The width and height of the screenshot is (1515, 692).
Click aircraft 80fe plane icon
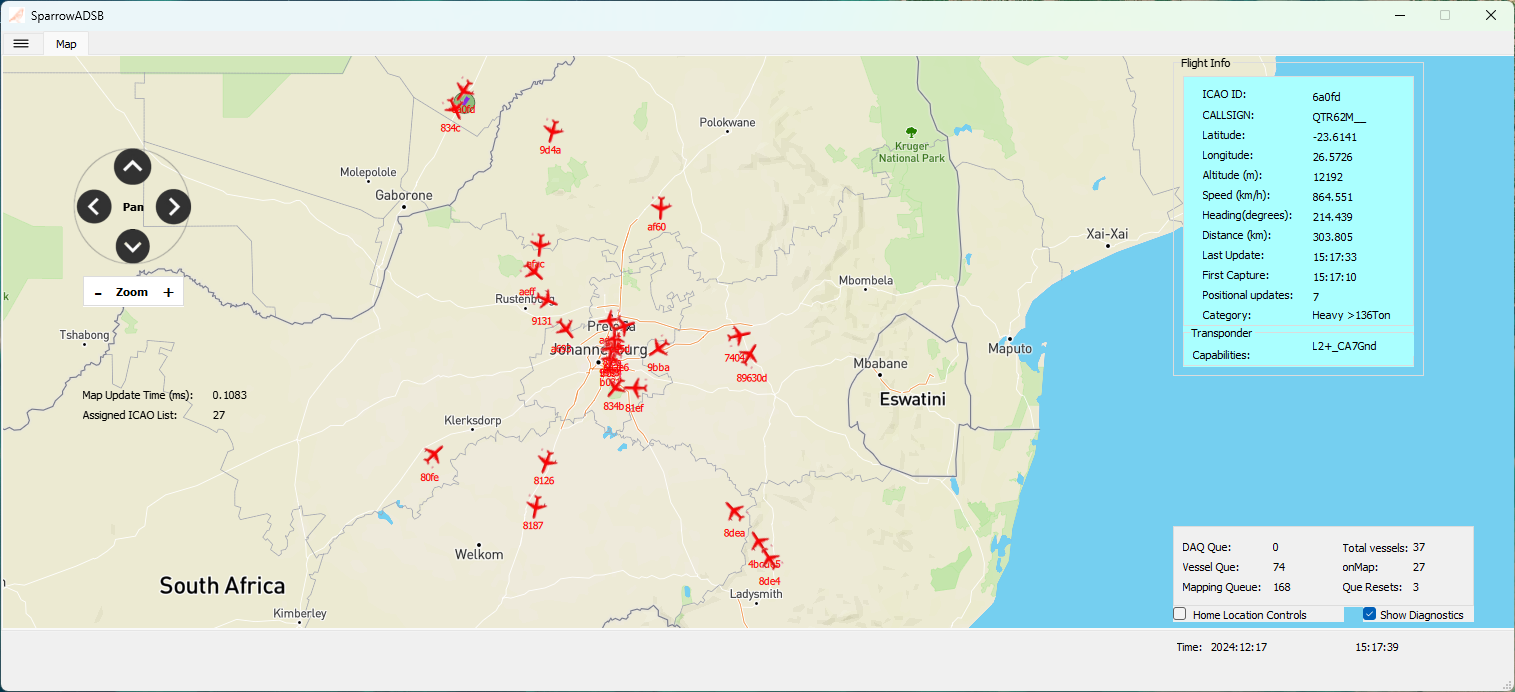click(x=433, y=457)
